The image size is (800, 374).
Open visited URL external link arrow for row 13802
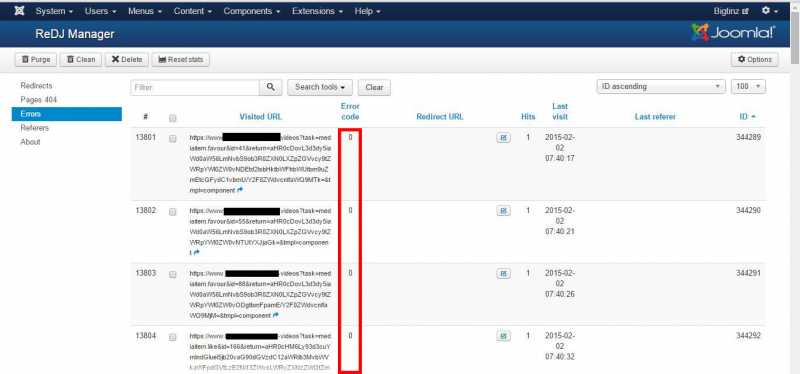196,253
